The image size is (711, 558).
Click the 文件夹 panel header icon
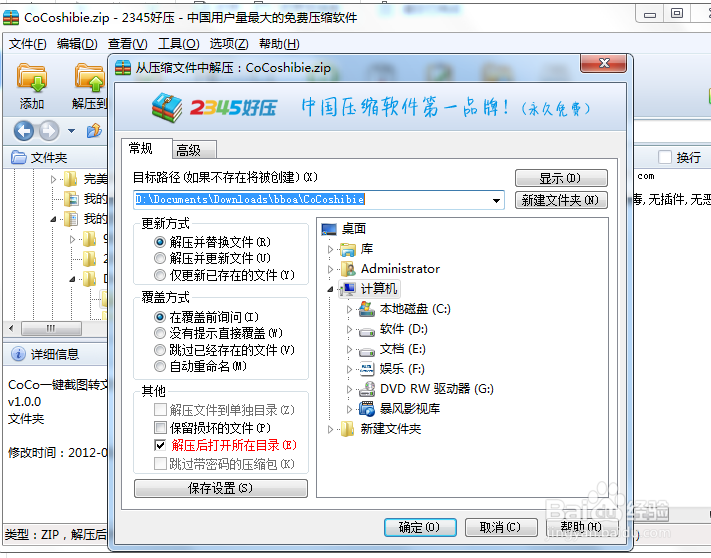(19, 157)
